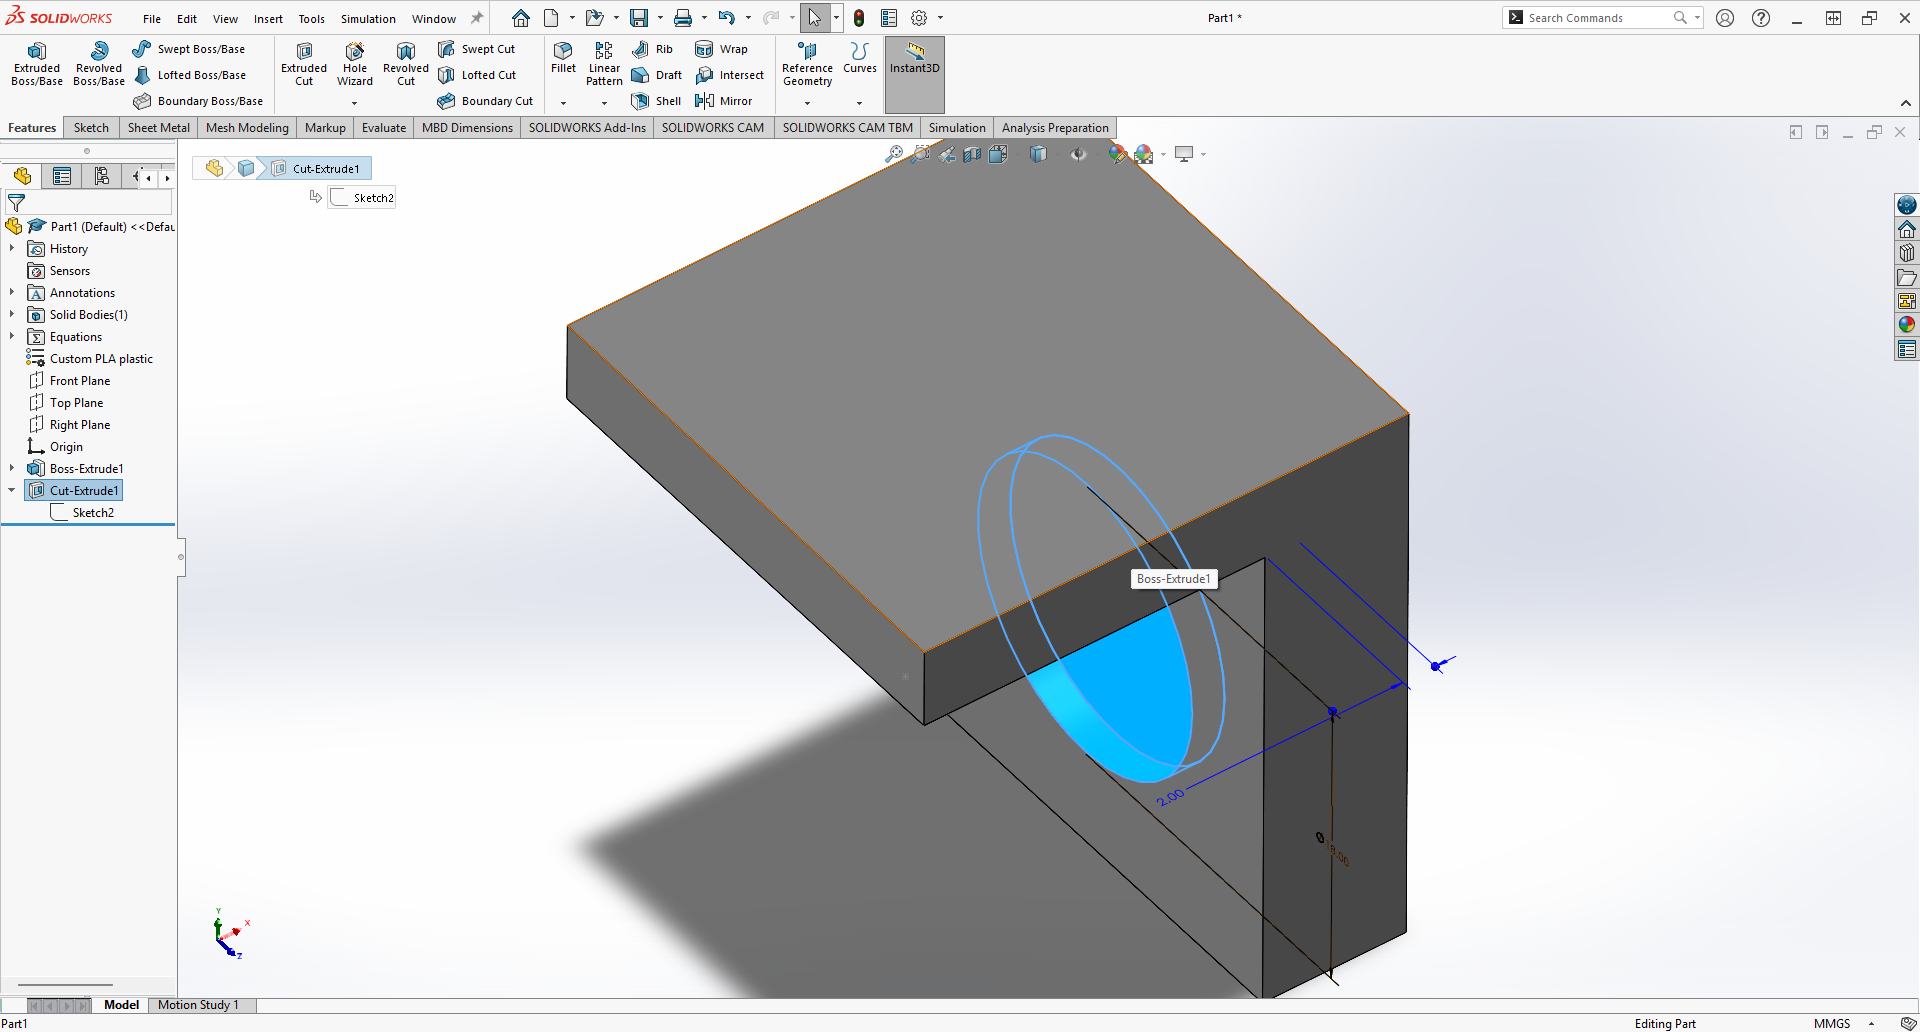Open the Curves tool

[x=859, y=57]
